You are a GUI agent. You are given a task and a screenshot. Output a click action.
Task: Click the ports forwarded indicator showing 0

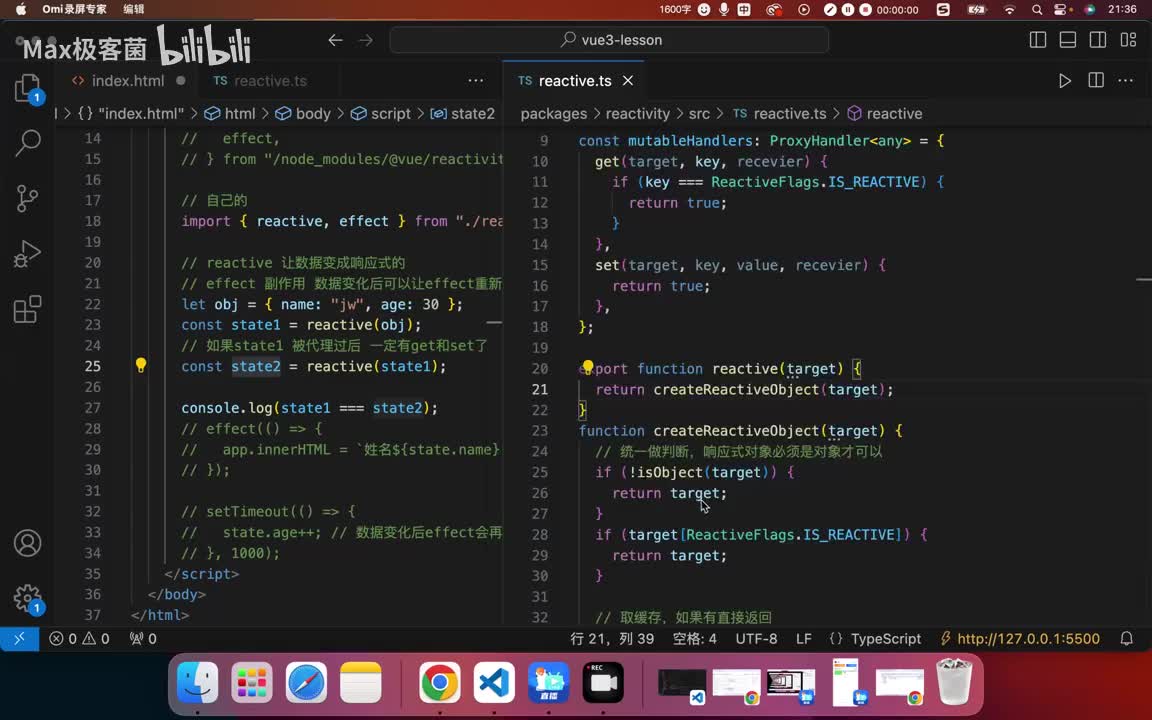143,638
